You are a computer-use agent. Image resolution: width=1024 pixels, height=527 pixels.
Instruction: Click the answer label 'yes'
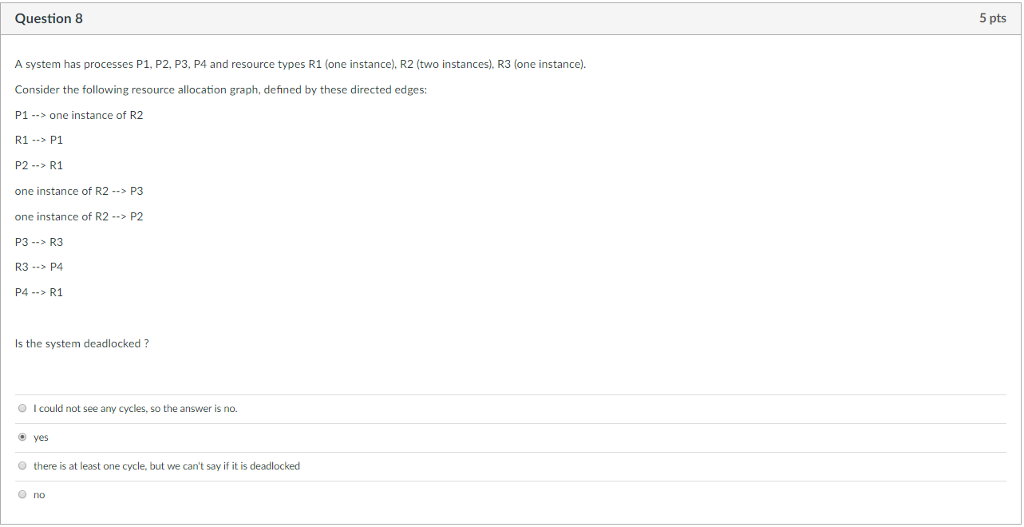pos(41,438)
